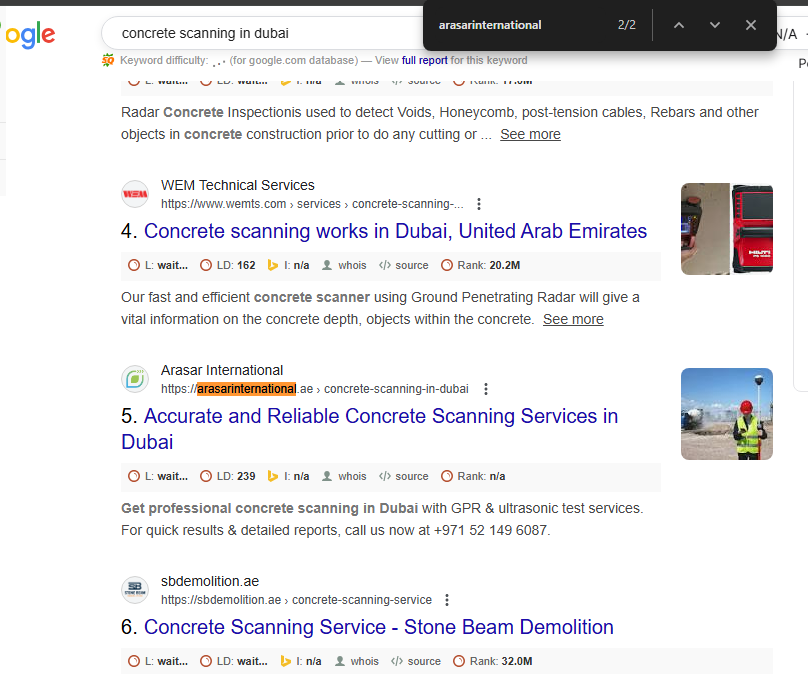
Task: Click the sbdemolition.ae site favicon
Action: coord(135,590)
